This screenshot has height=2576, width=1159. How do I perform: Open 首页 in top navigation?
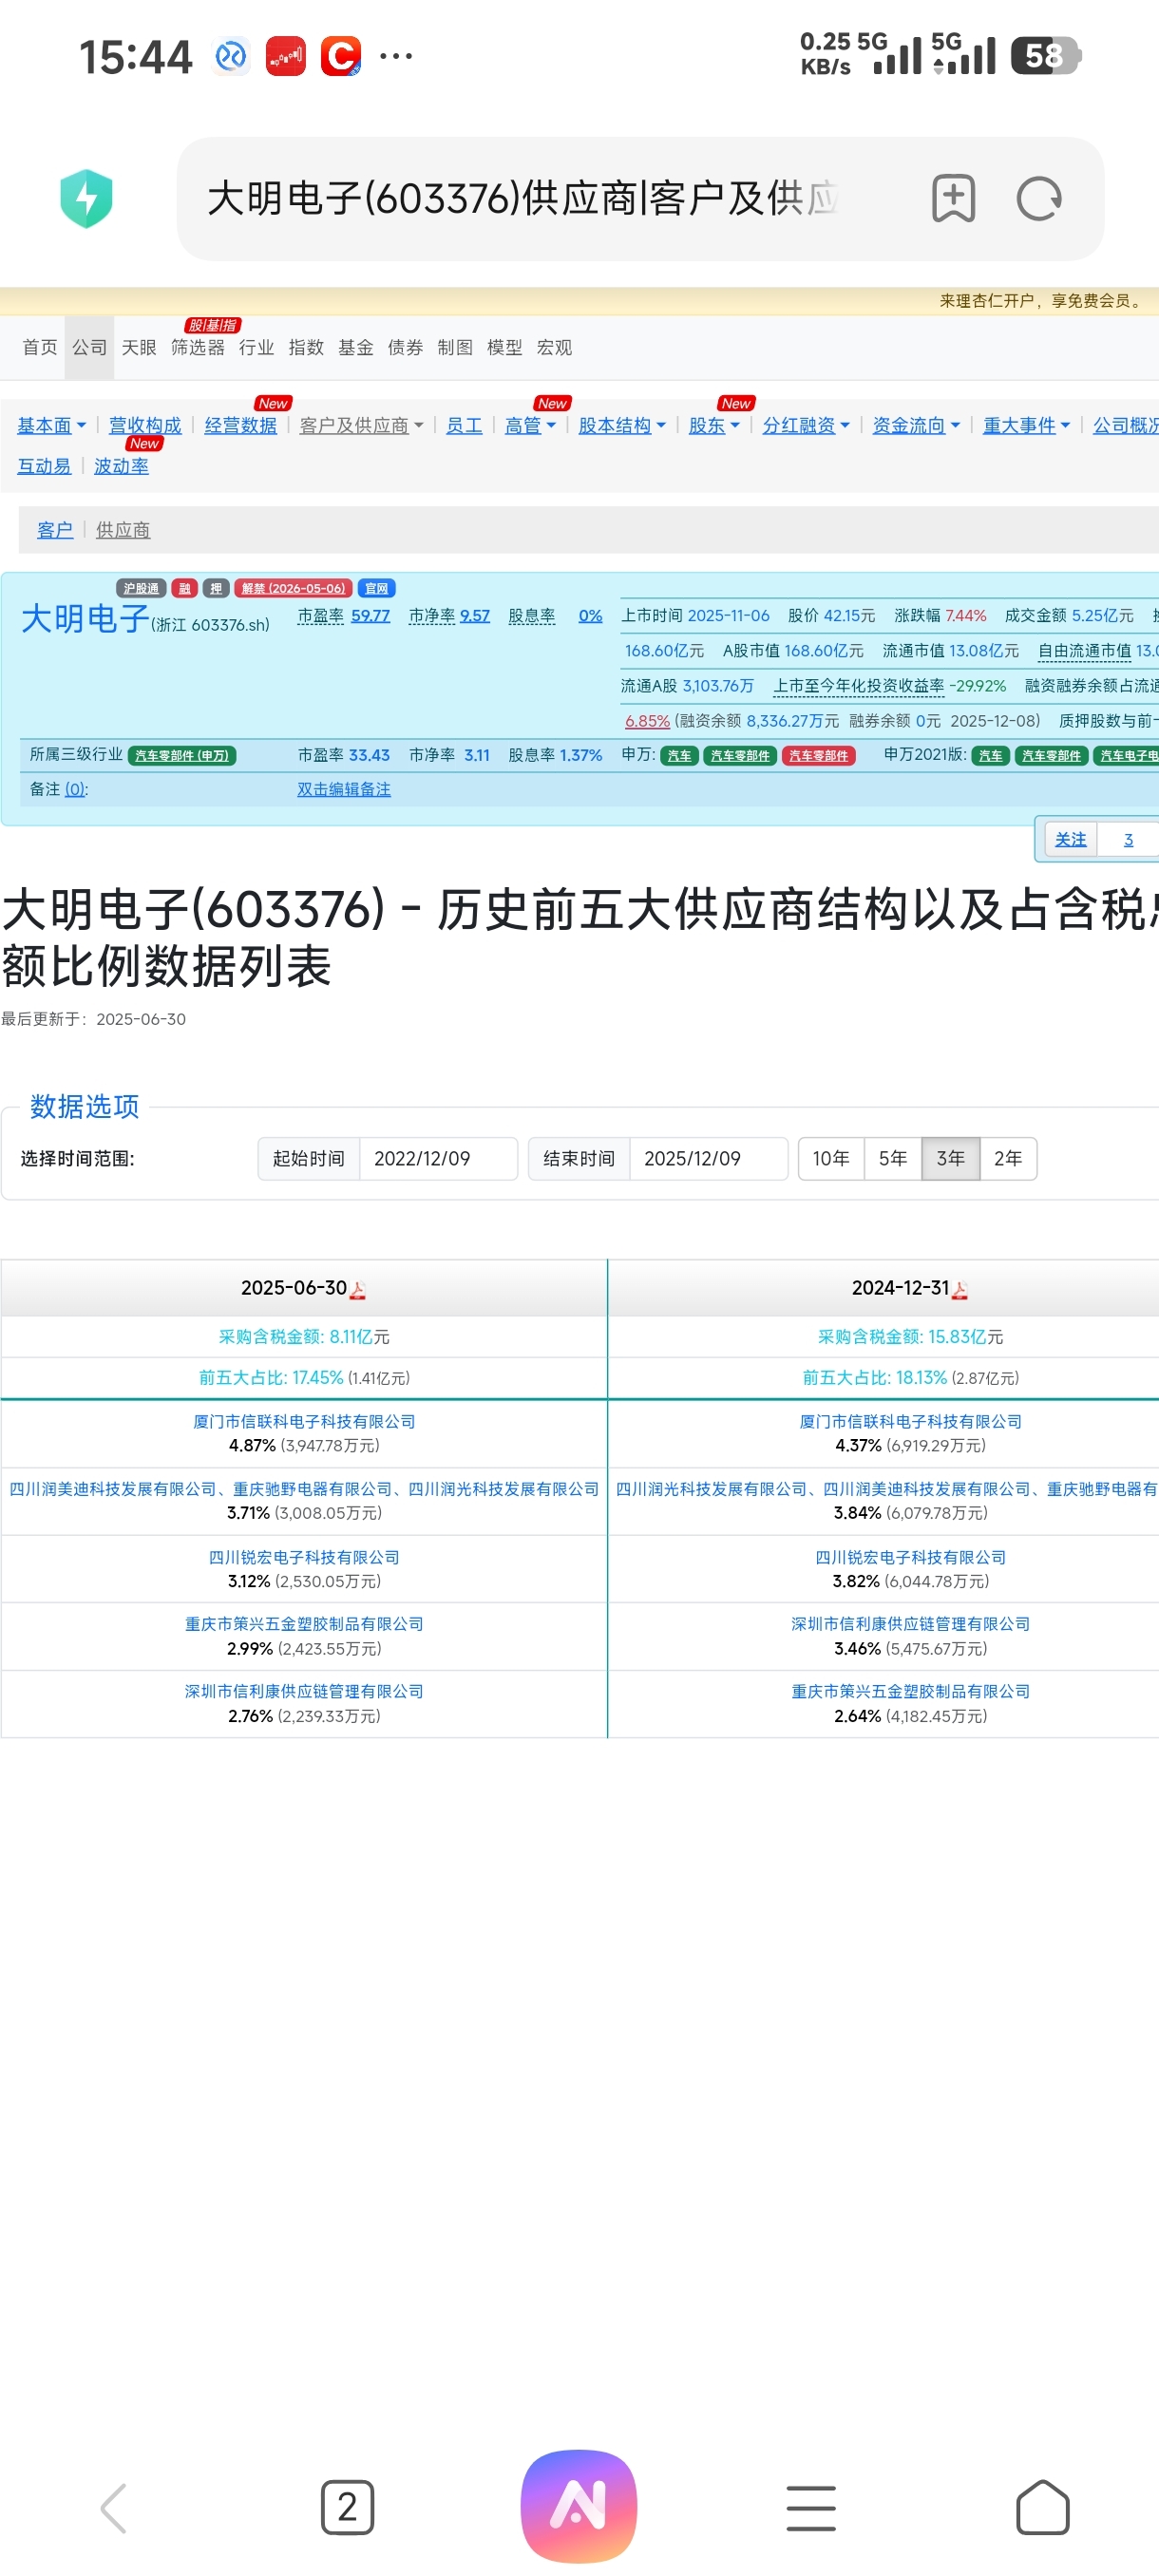[x=40, y=348]
